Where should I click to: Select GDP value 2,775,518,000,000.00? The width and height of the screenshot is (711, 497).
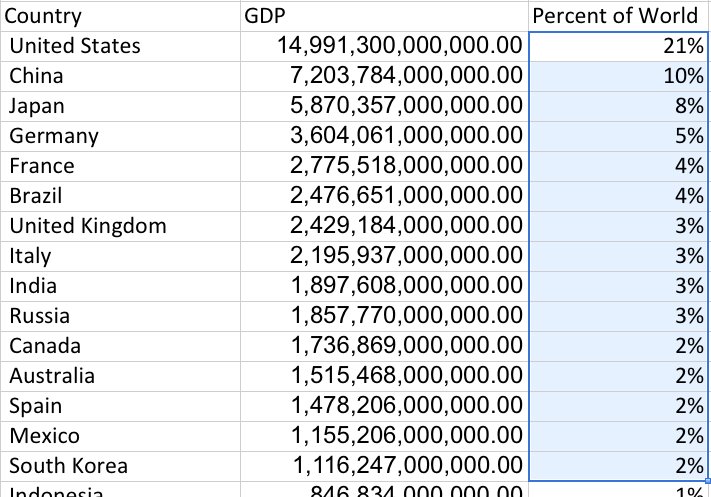385,166
